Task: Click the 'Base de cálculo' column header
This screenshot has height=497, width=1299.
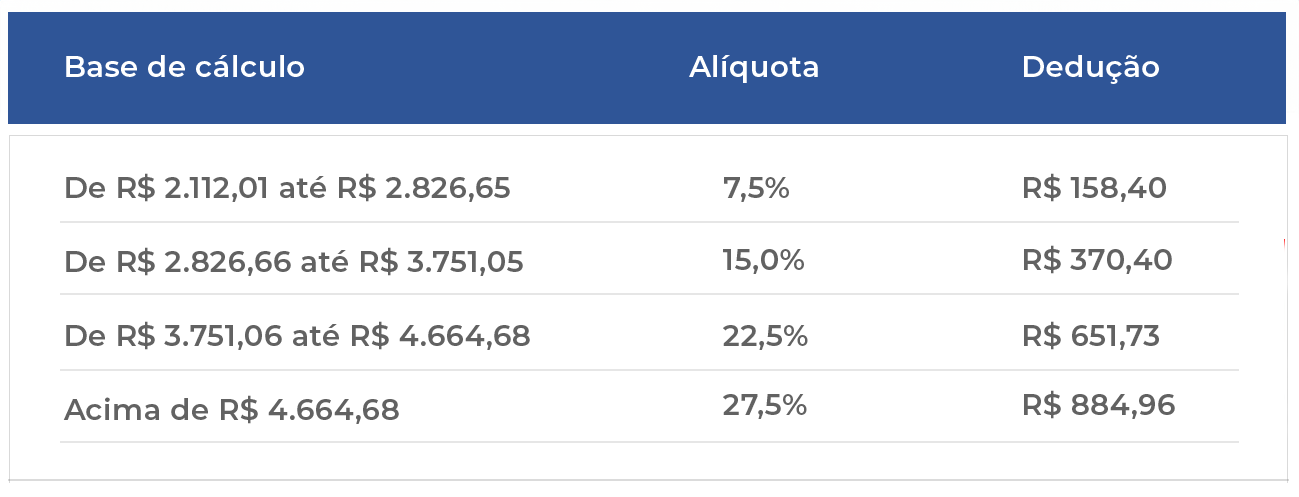Action: click(x=184, y=67)
